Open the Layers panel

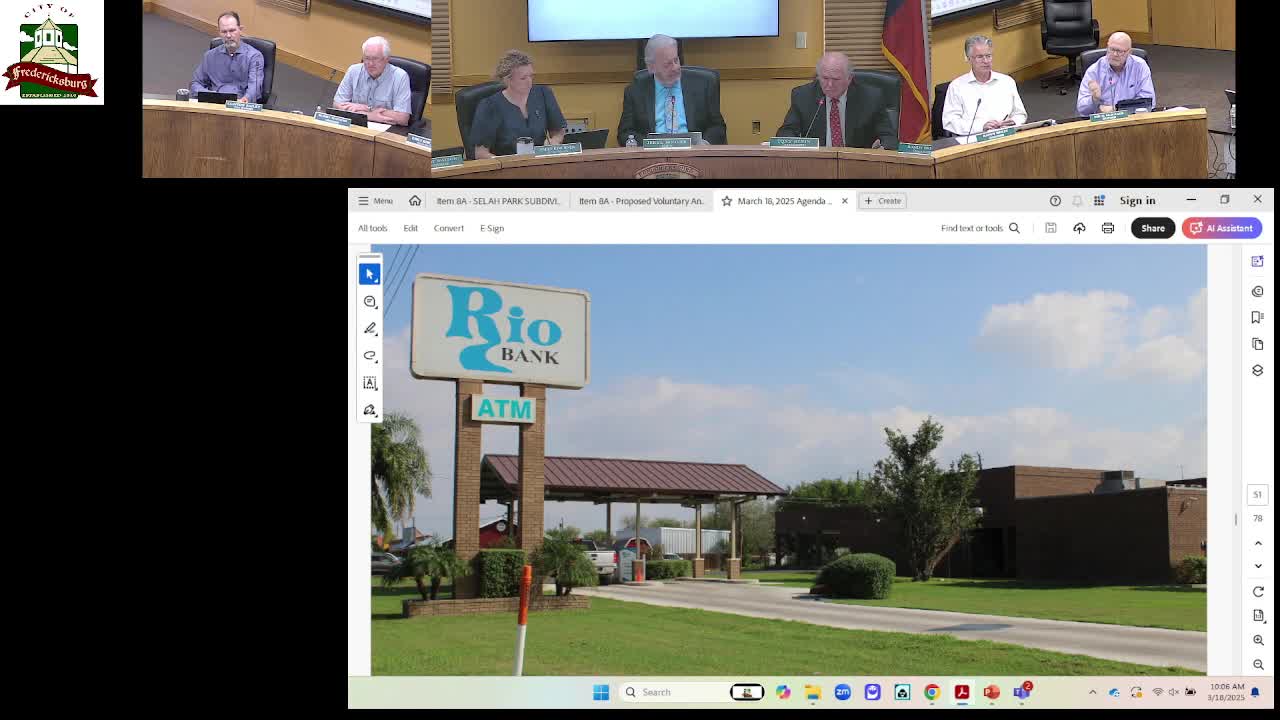1258,370
